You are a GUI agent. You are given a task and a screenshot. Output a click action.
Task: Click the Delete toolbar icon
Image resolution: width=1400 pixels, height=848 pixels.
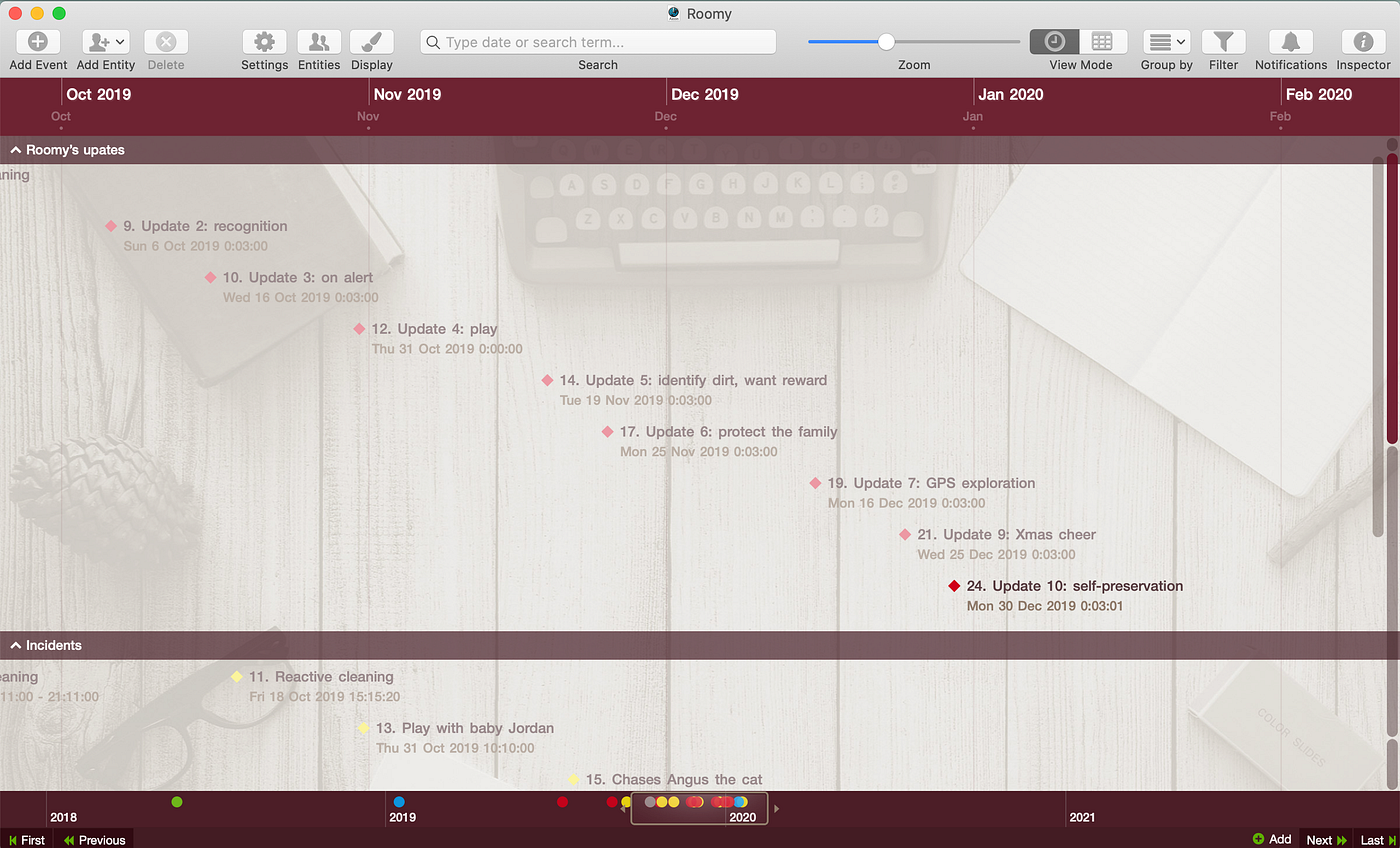point(166,42)
